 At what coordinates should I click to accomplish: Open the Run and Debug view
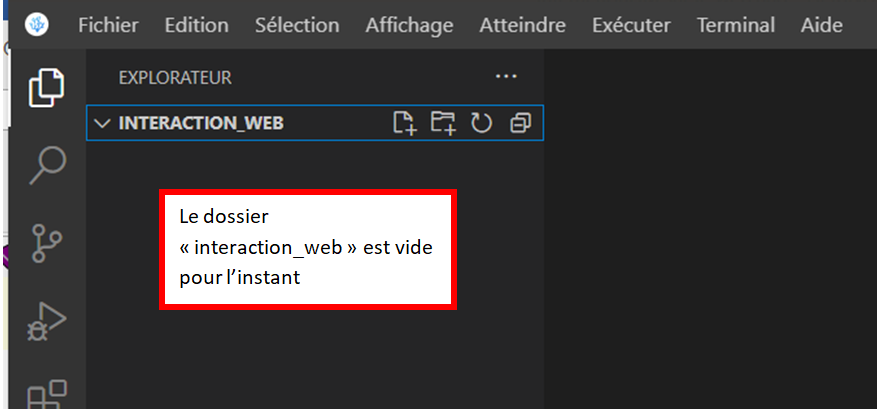pyautogui.click(x=44, y=320)
